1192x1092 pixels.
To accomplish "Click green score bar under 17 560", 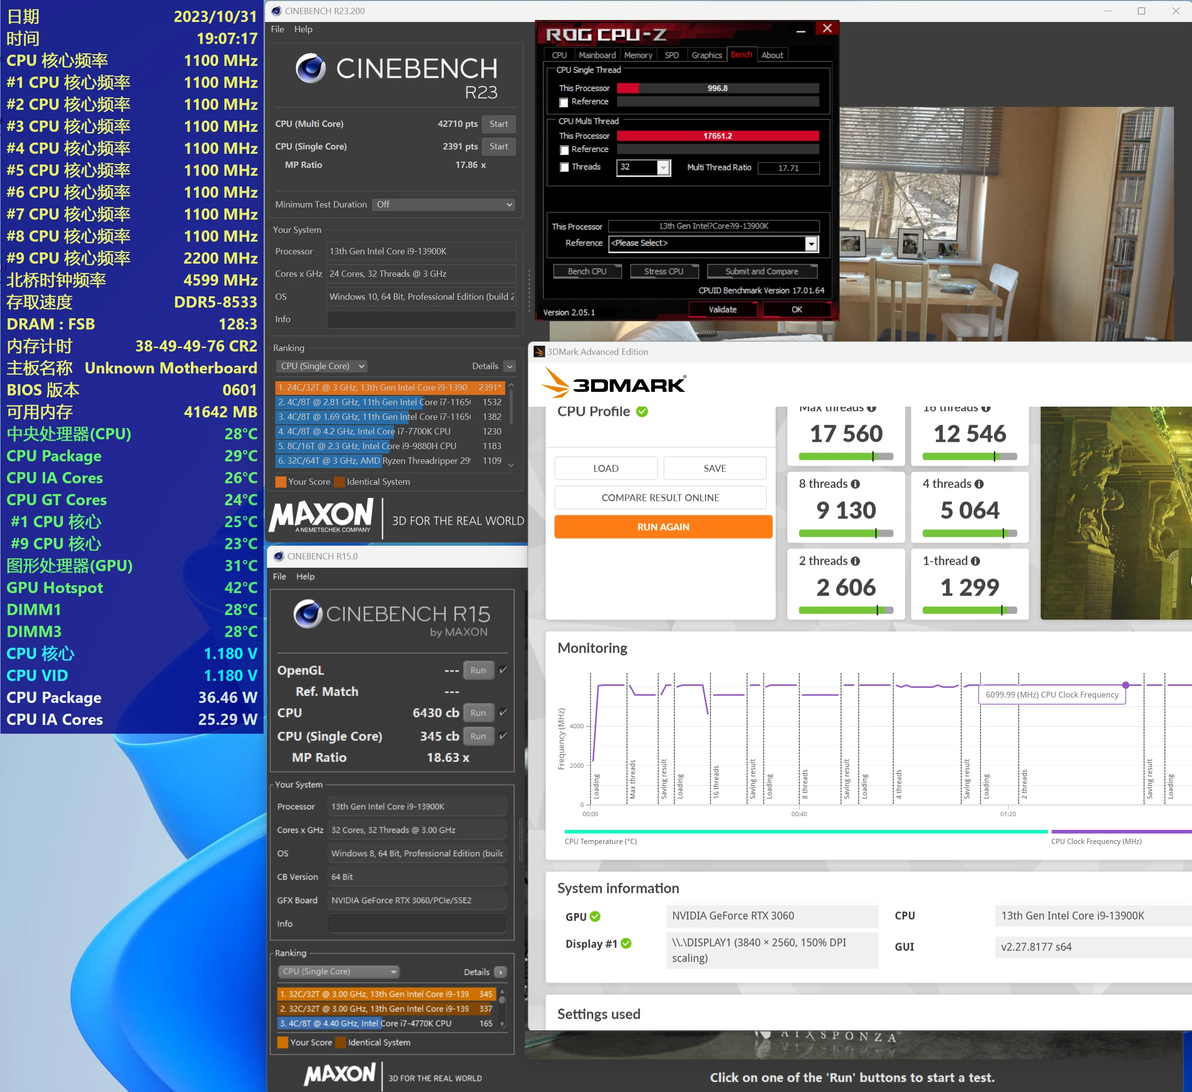I will click(x=846, y=457).
